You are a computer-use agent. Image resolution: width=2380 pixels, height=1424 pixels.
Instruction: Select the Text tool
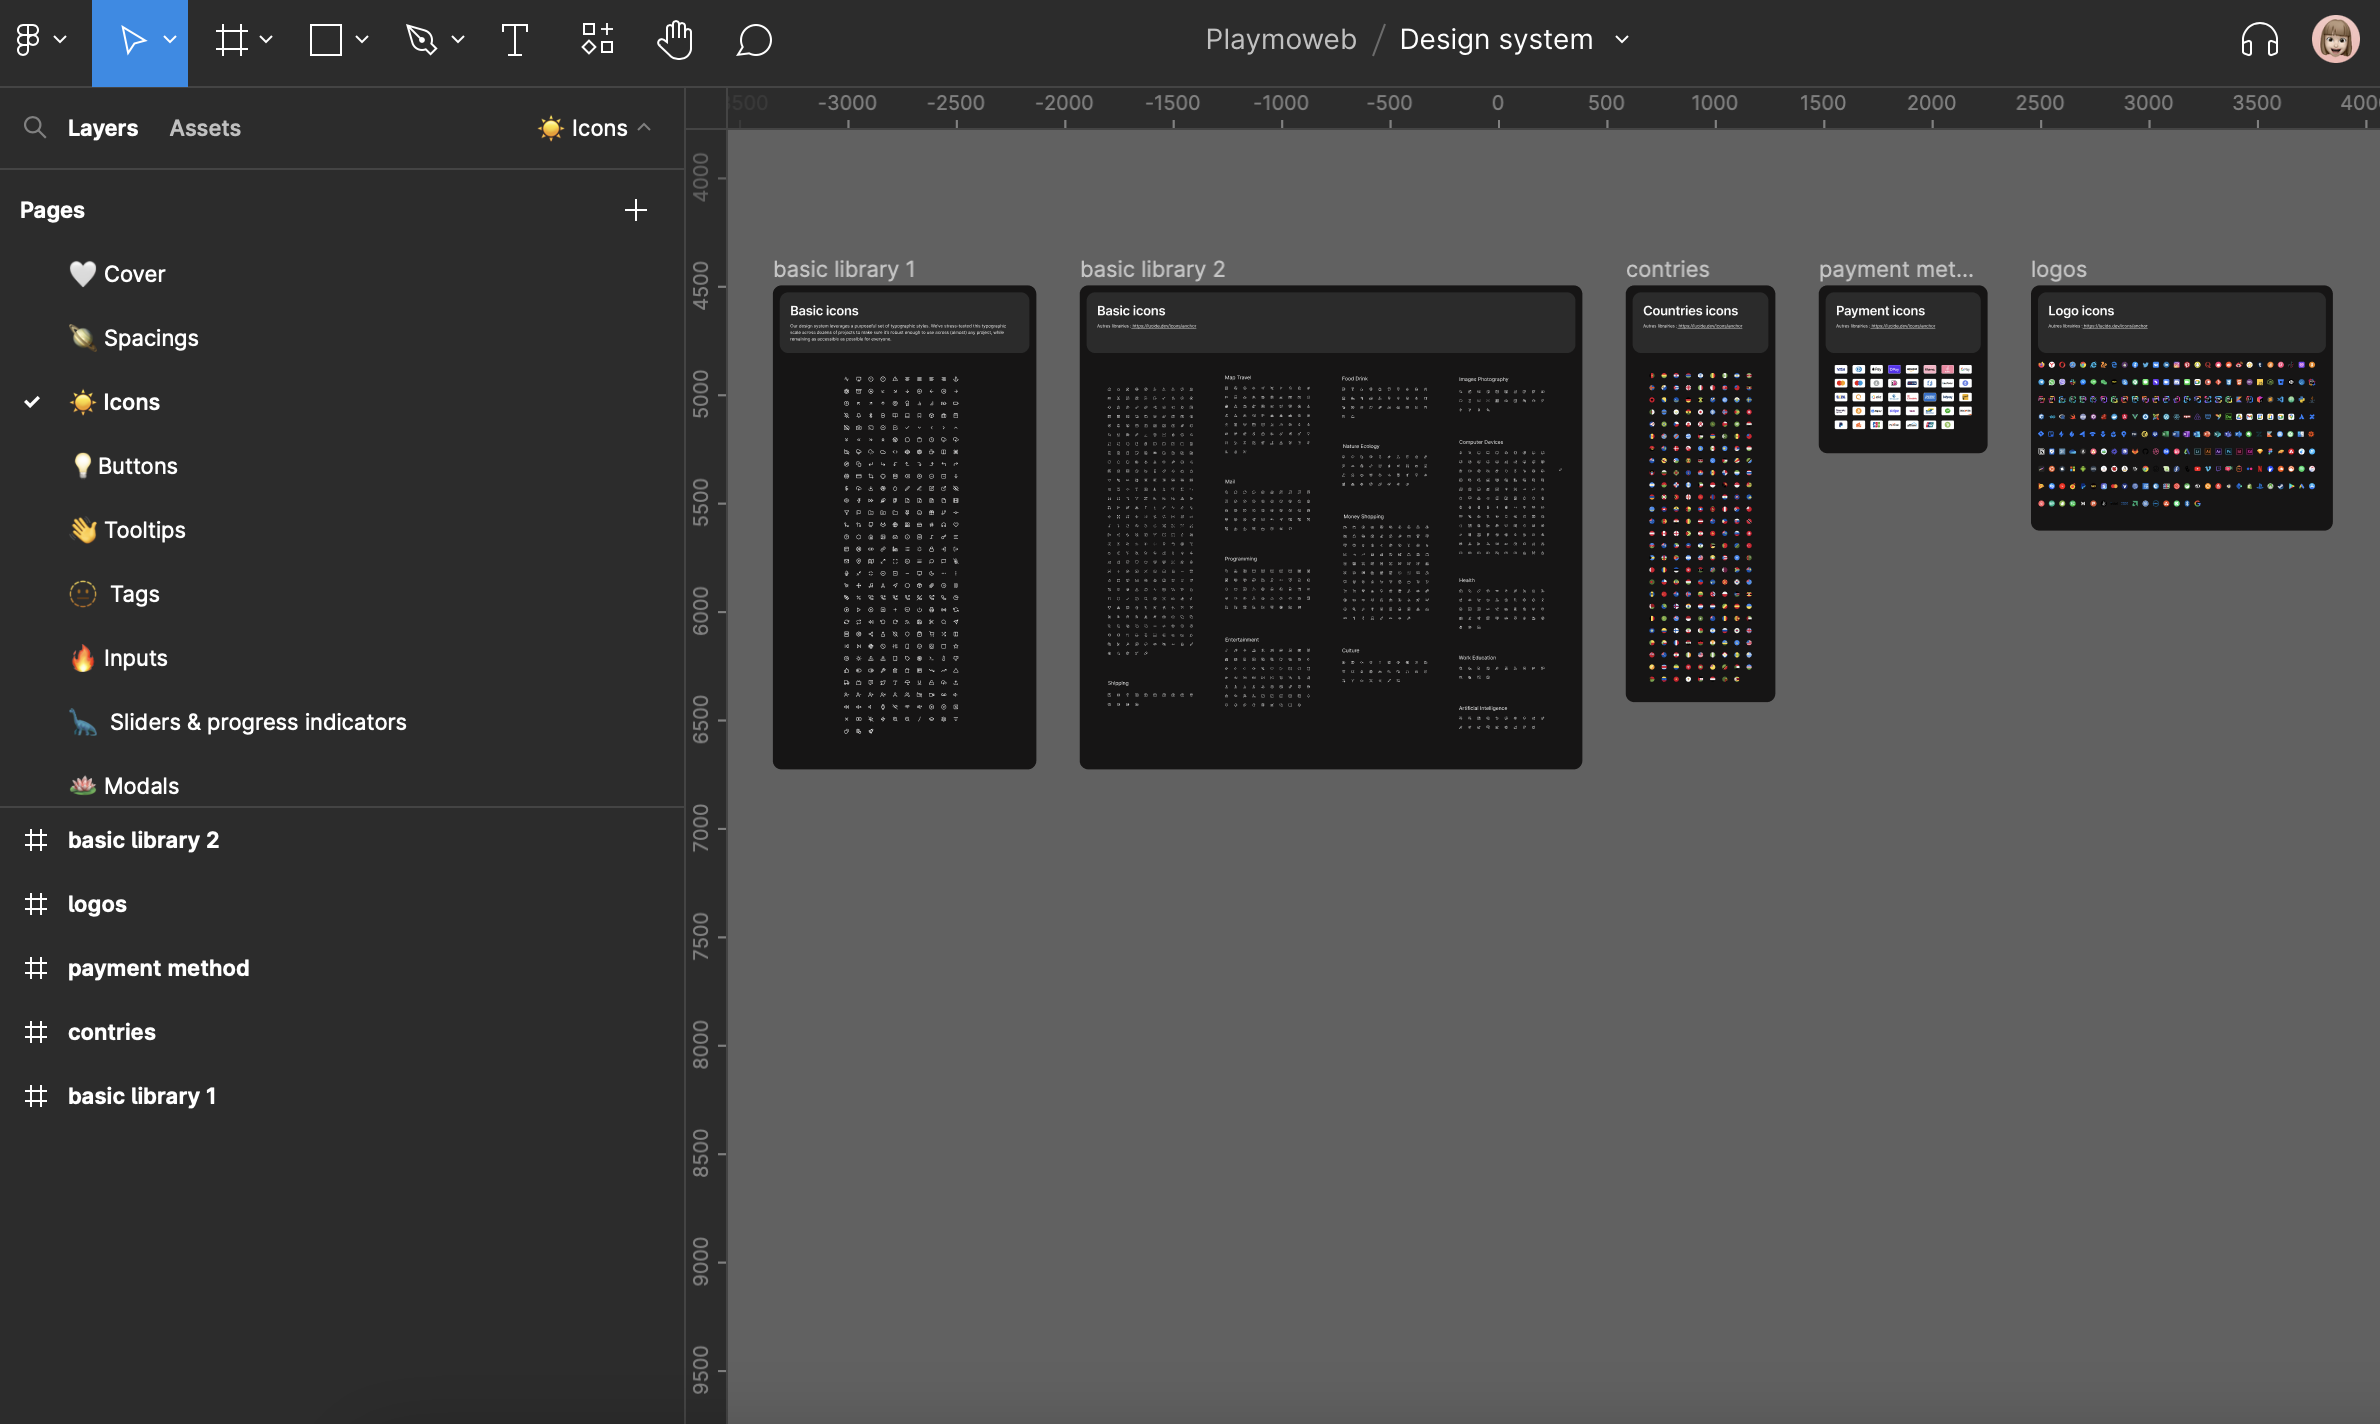[x=514, y=40]
